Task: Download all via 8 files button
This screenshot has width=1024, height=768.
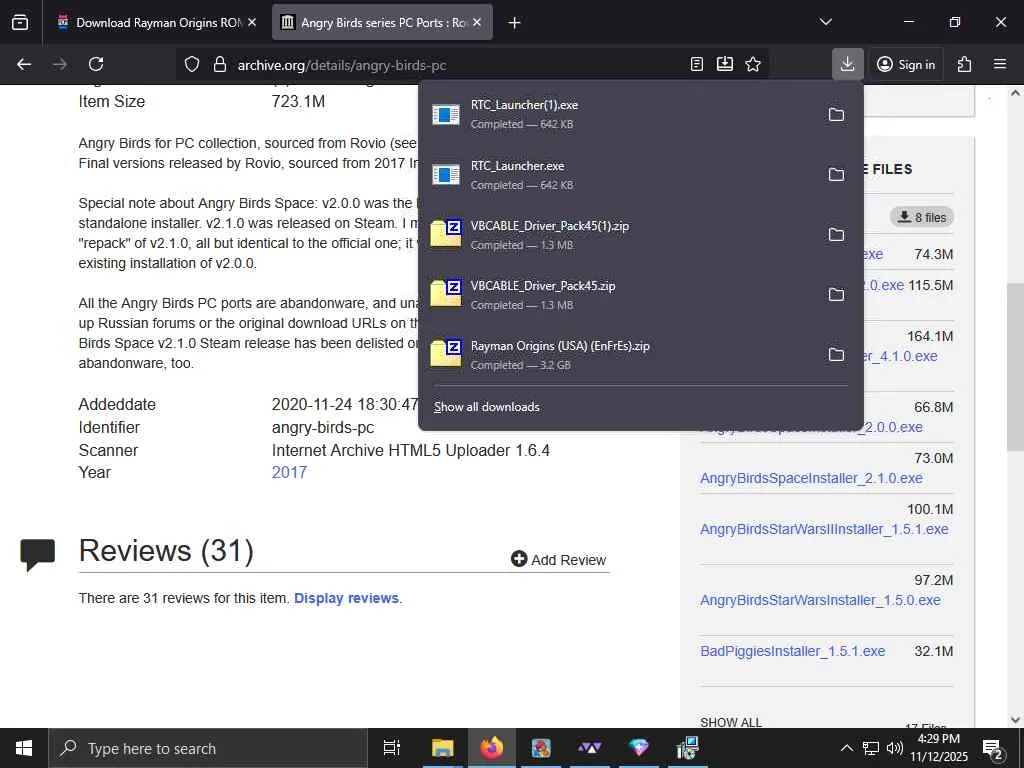Action: point(921,217)
